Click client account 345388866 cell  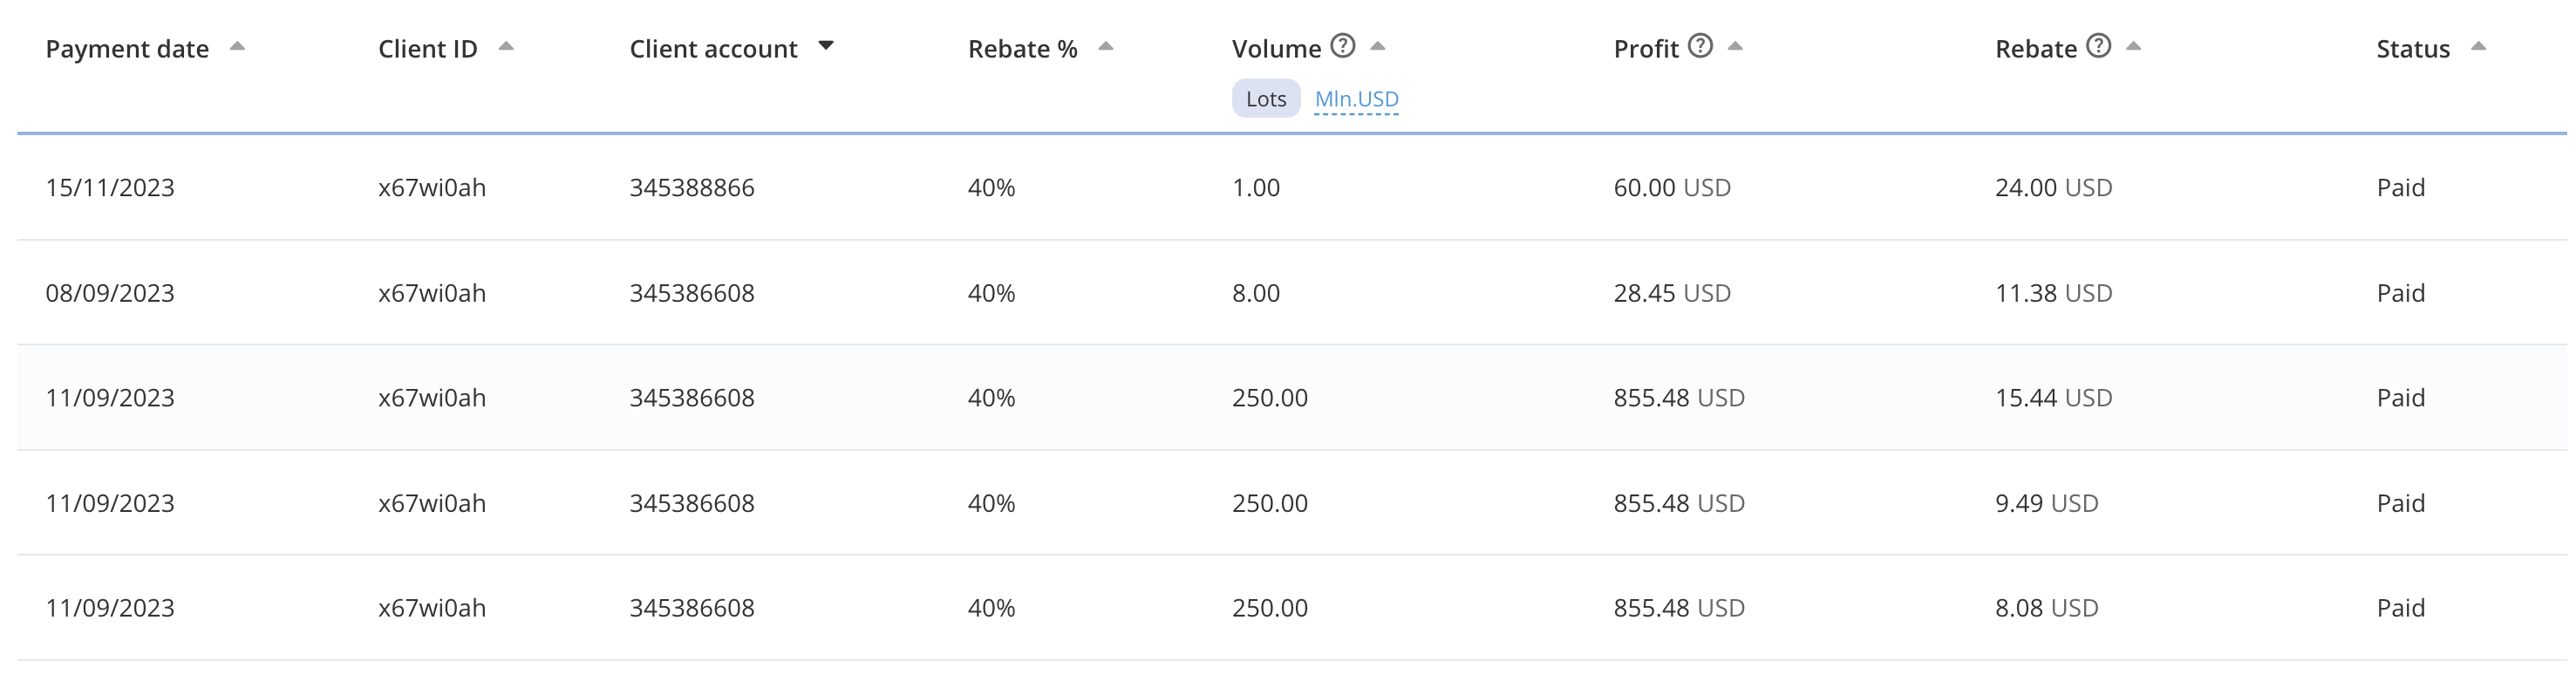691,188
